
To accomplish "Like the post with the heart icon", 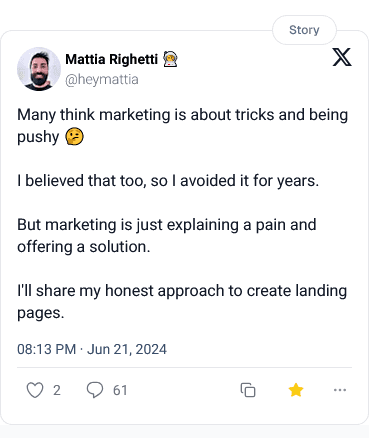I will pyautogui.click(x=35, y=390).
